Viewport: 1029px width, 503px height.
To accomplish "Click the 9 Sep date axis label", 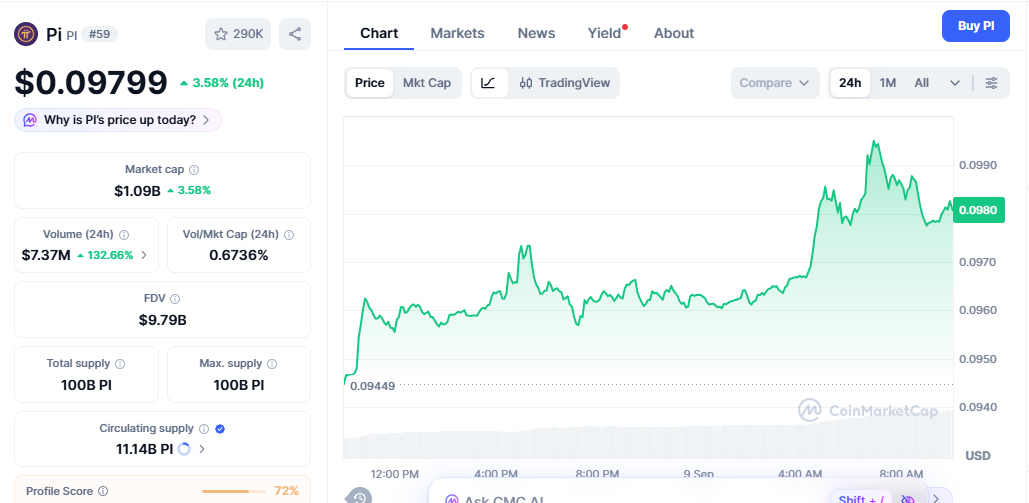I will 698,474.
